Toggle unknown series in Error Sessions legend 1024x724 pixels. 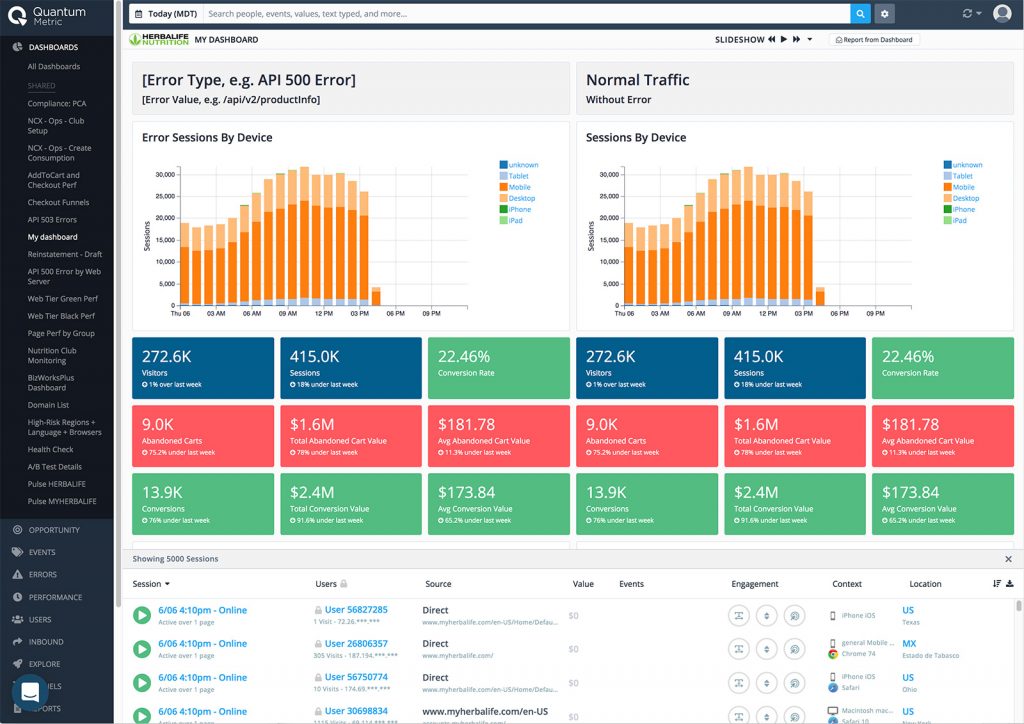tap(519, 165)
